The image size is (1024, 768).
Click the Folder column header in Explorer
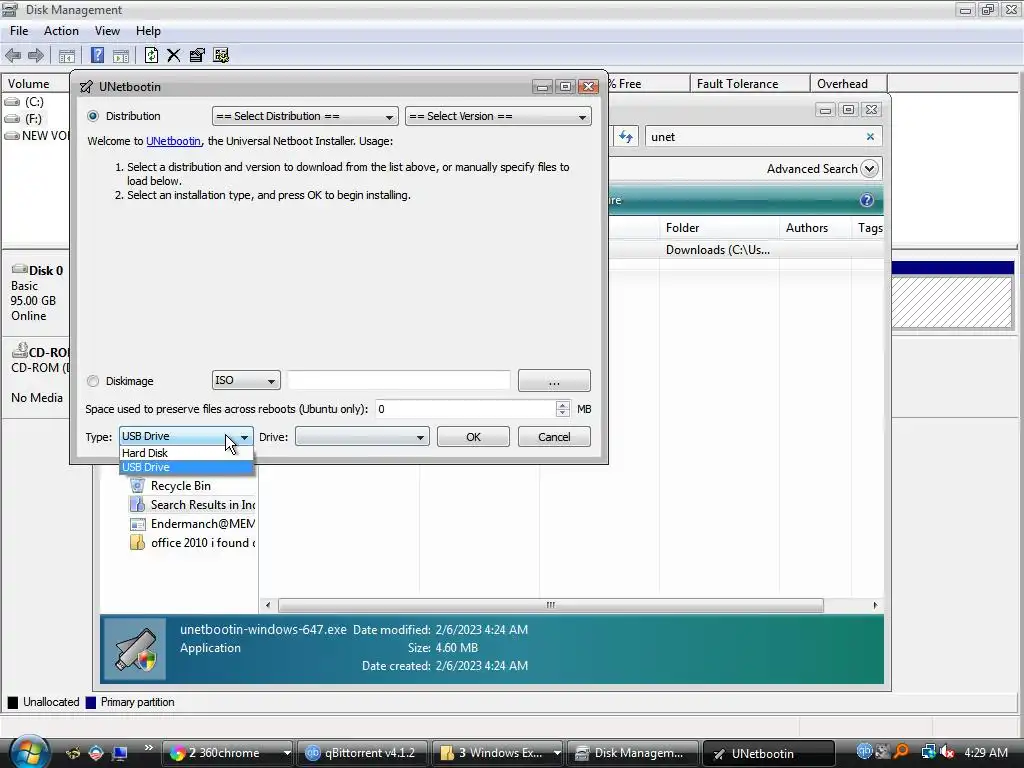719,228
